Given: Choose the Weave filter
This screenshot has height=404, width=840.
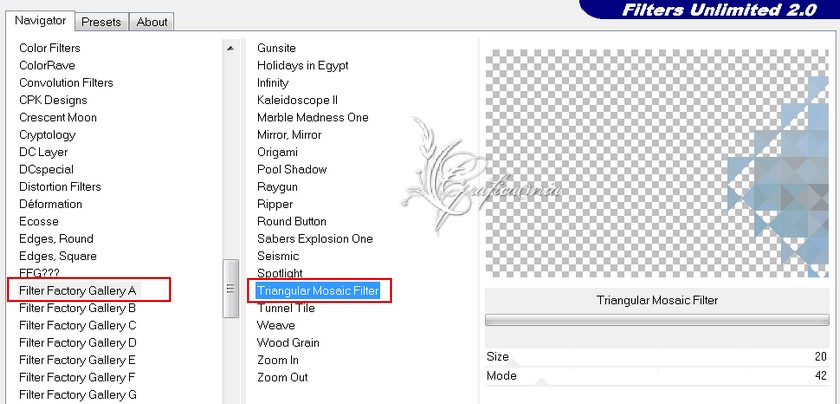Looking at the screenshot, I should pyautogui.click(x=276, y=325).
